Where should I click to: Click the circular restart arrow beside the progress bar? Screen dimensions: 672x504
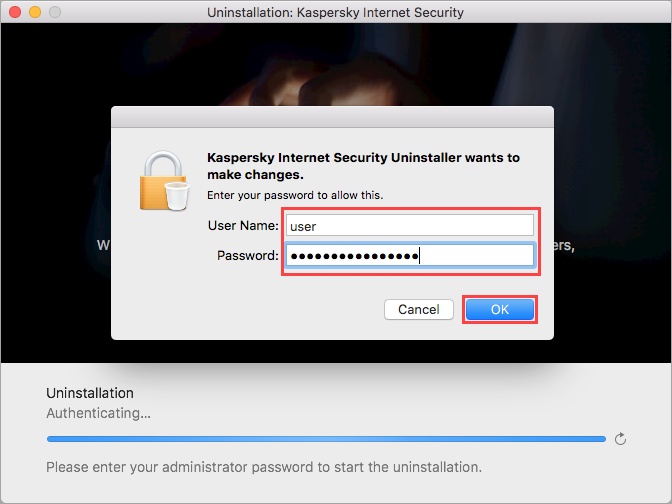pos(620,439)
